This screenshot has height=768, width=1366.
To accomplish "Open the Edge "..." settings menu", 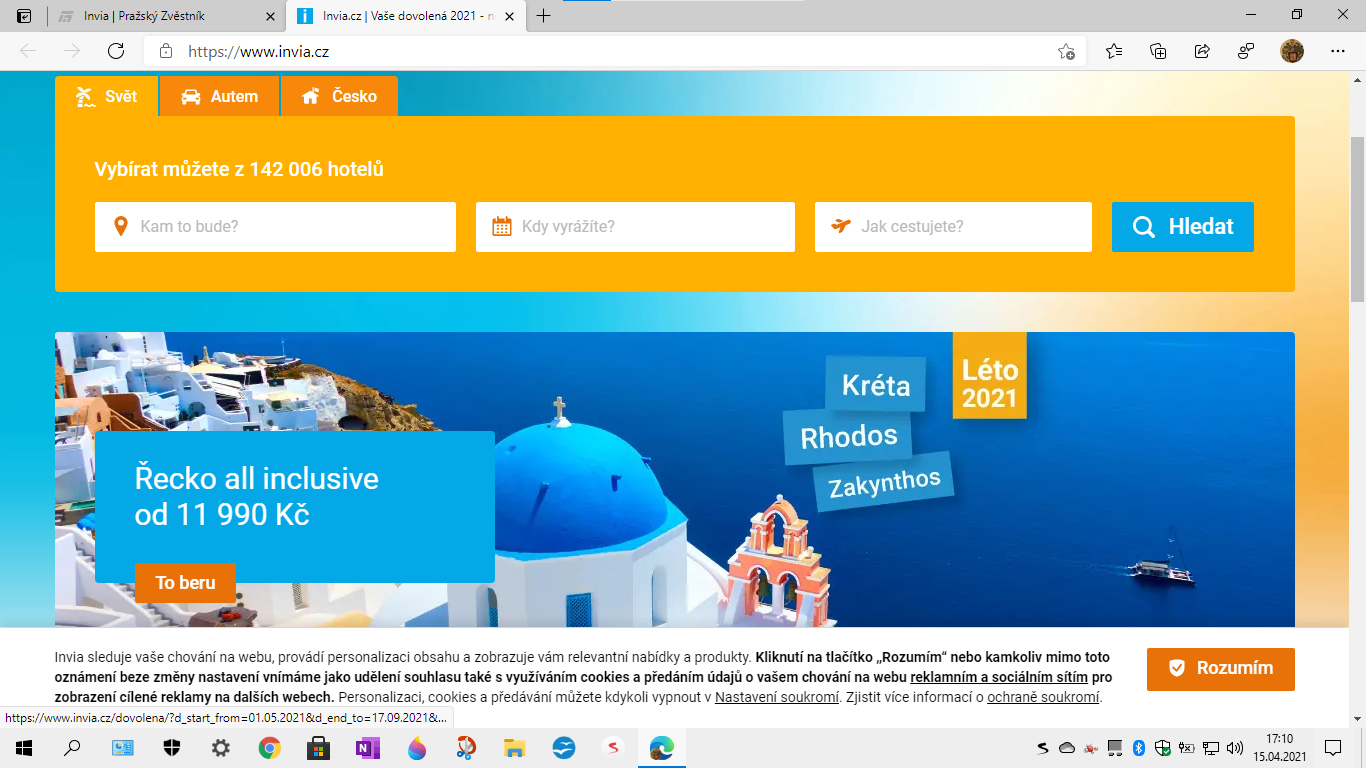I will pos(1336,50).
